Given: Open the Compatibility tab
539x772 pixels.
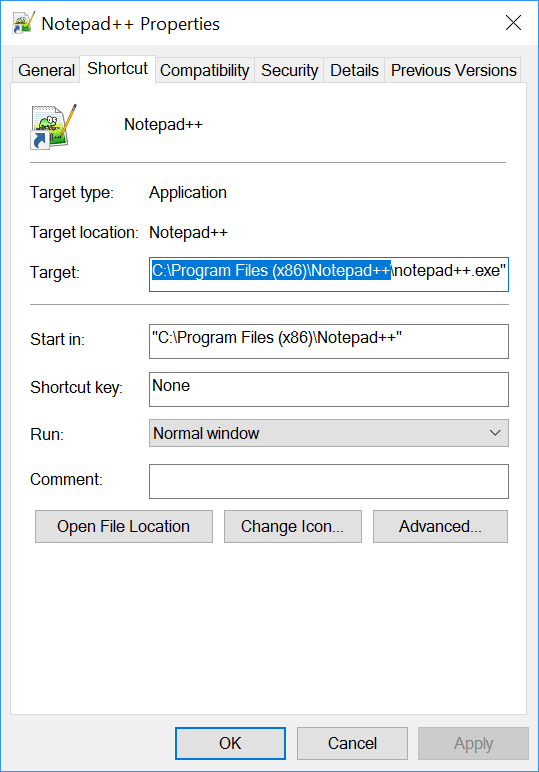Looking at the screenshot, I should point(205,70).
